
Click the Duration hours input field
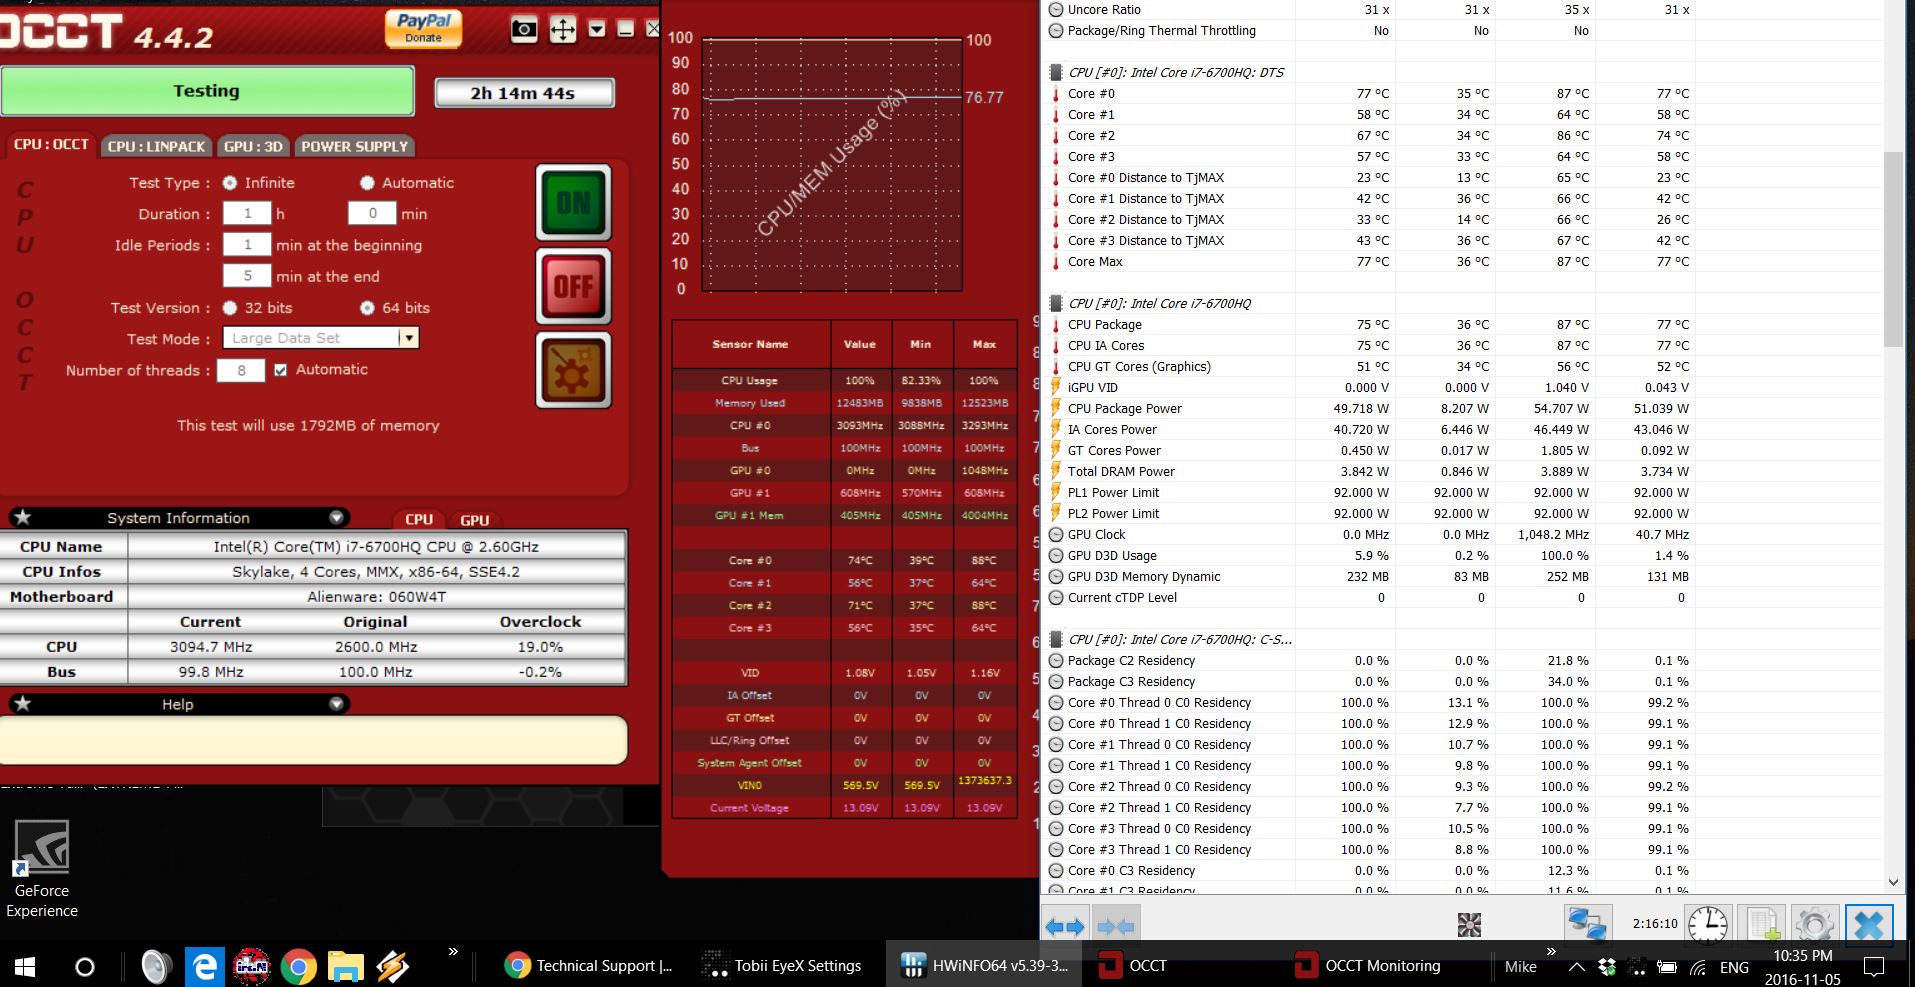(247, 213)
